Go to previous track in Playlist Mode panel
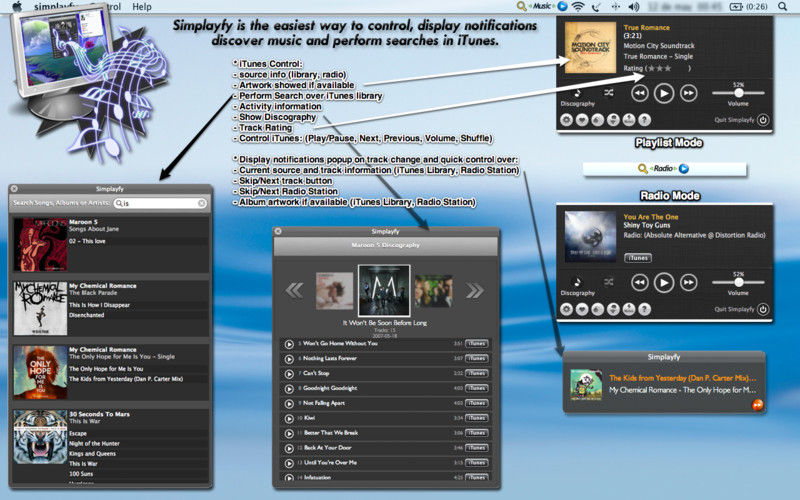The image size is (800, 500). pos(639,93)
